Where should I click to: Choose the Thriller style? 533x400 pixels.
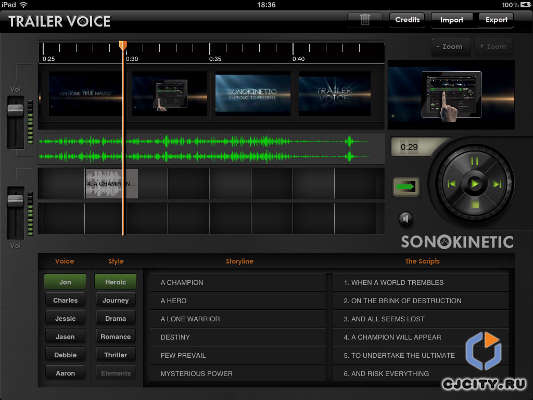click(x=116, y=355)
